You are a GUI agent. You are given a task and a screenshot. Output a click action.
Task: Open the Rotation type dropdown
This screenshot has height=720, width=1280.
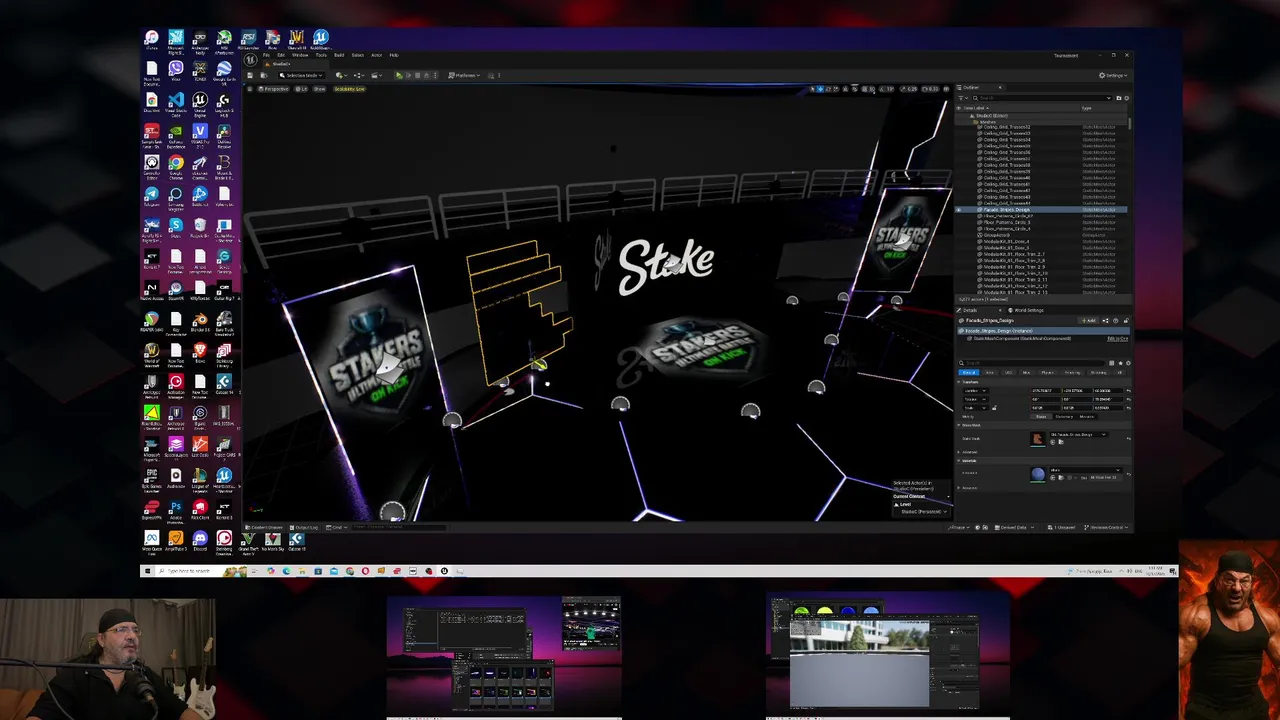click(975, 399)
